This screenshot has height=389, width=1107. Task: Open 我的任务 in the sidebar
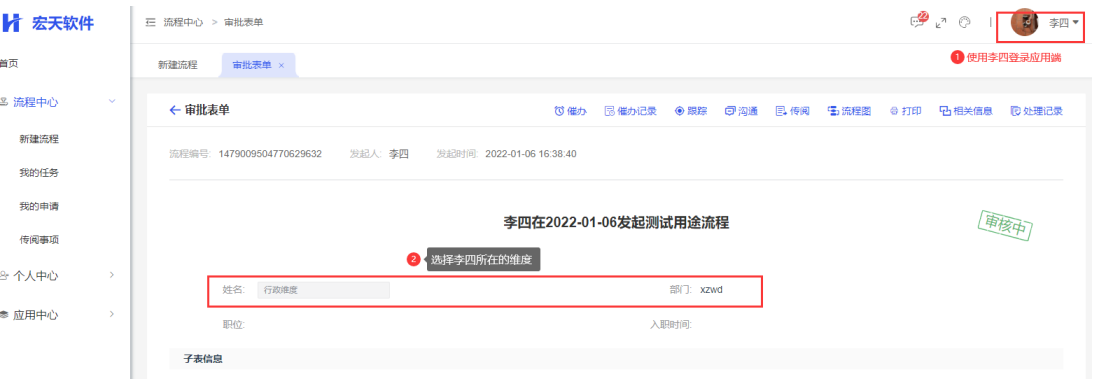39,173
